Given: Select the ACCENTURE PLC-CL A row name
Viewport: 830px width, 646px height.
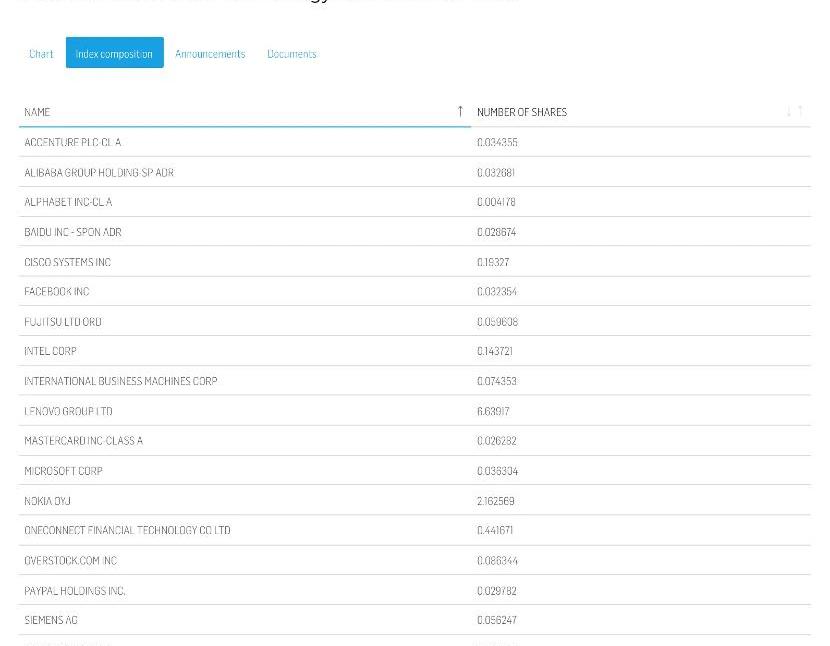Looking at the screenshot, I should click(73, 142).
